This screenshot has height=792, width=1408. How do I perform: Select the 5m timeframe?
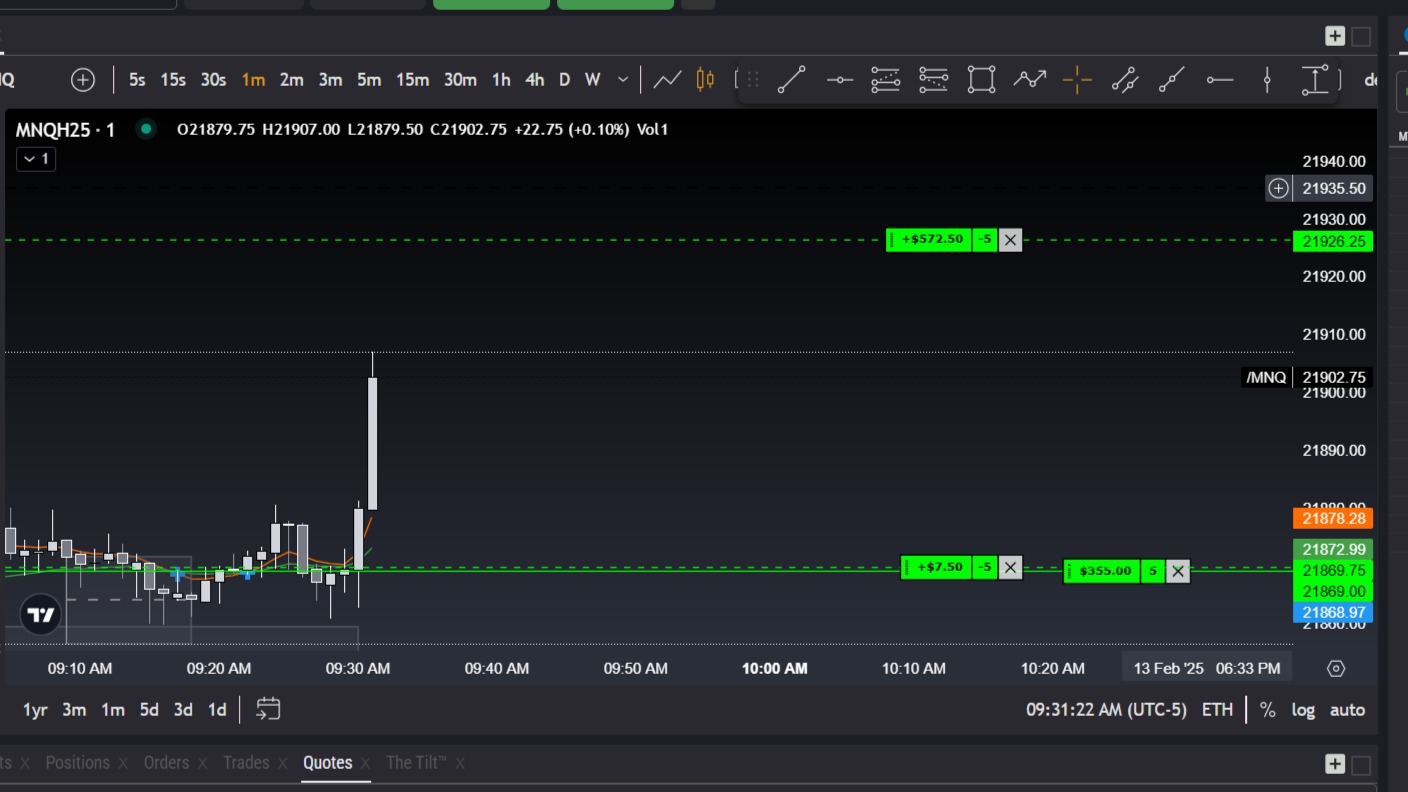click(369, 80)
